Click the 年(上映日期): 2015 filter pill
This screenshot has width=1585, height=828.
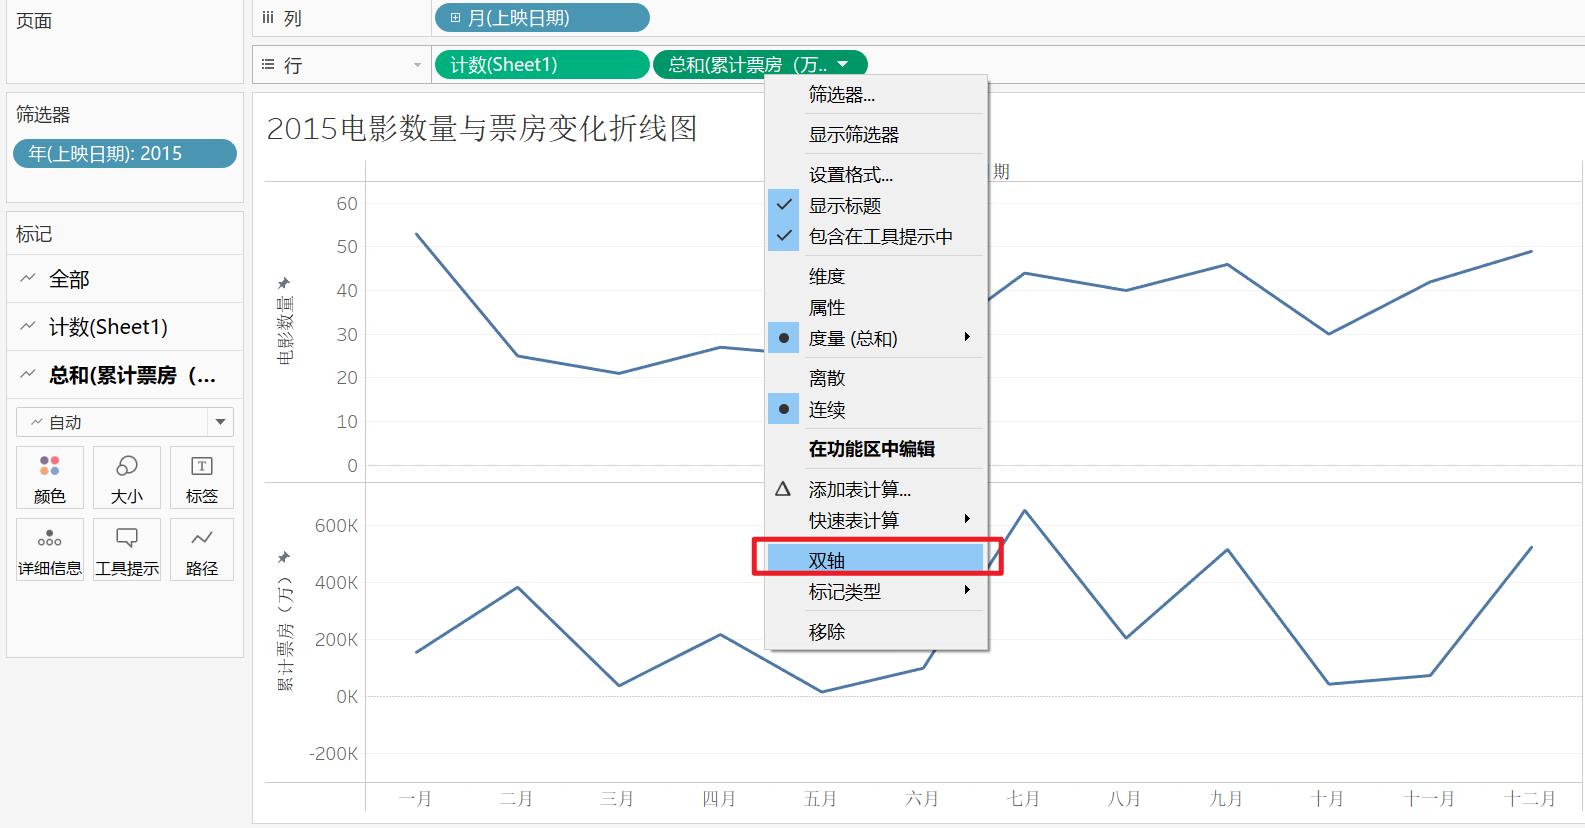125,153
